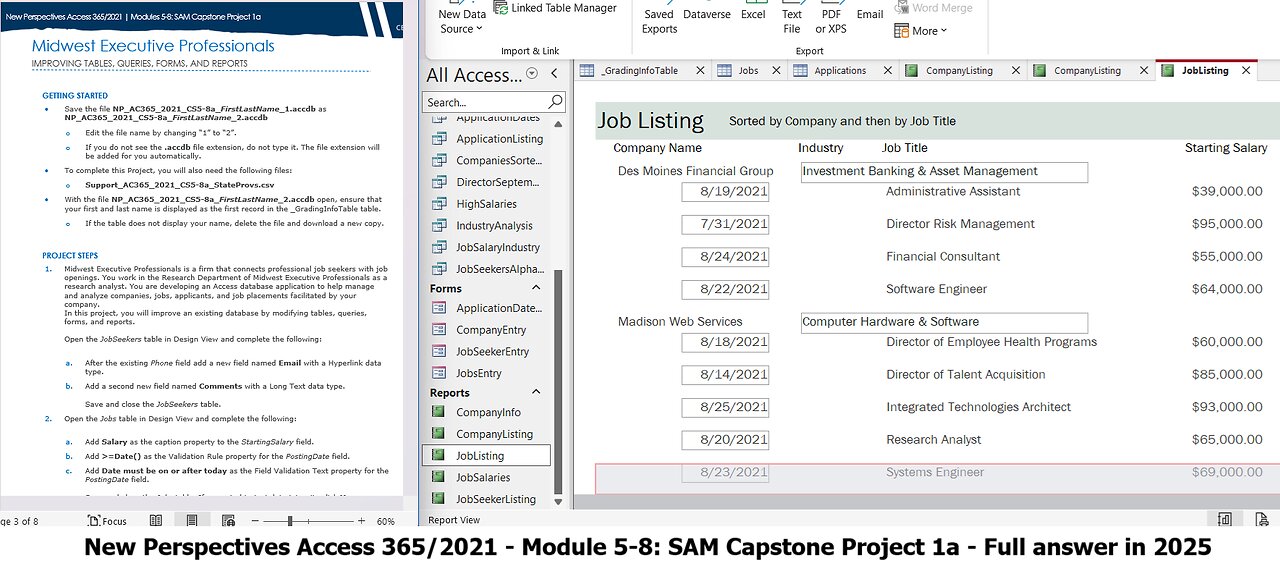
Task: Click the search magnifier in navigation pane
Action: click(556, 102)
